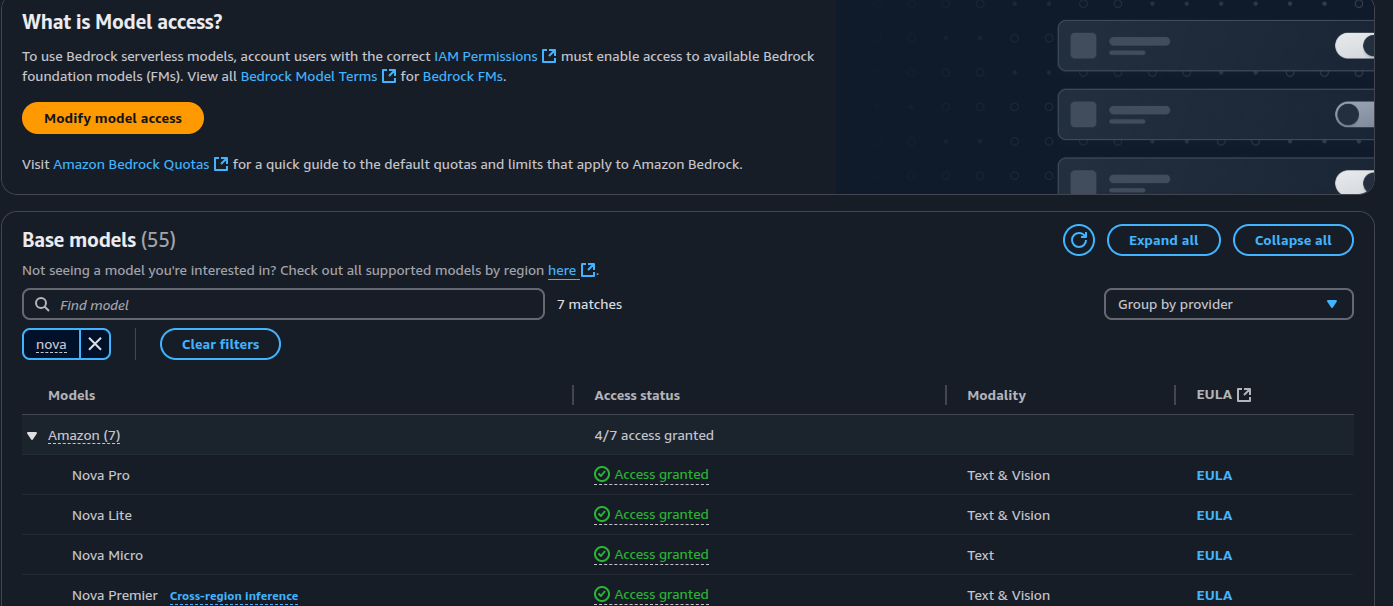
Task: Click the external link icon beside Bedrock Model Terms
Action: click(389, 76)
